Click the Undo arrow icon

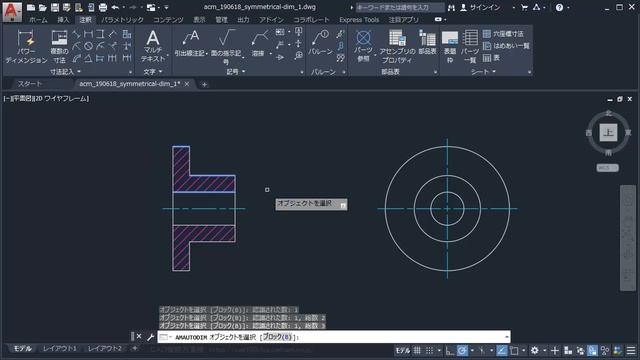(x=115, y=7)
